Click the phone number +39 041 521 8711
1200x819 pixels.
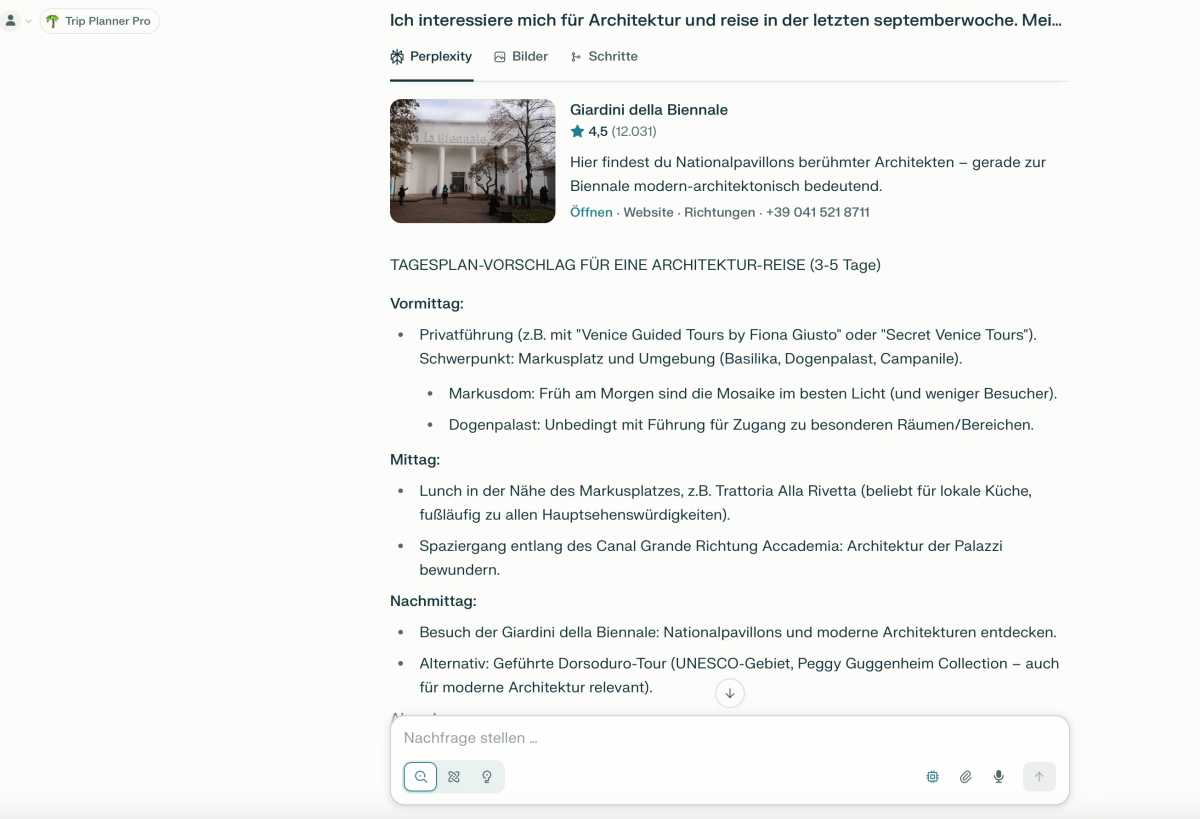click(x=818, y=212)
